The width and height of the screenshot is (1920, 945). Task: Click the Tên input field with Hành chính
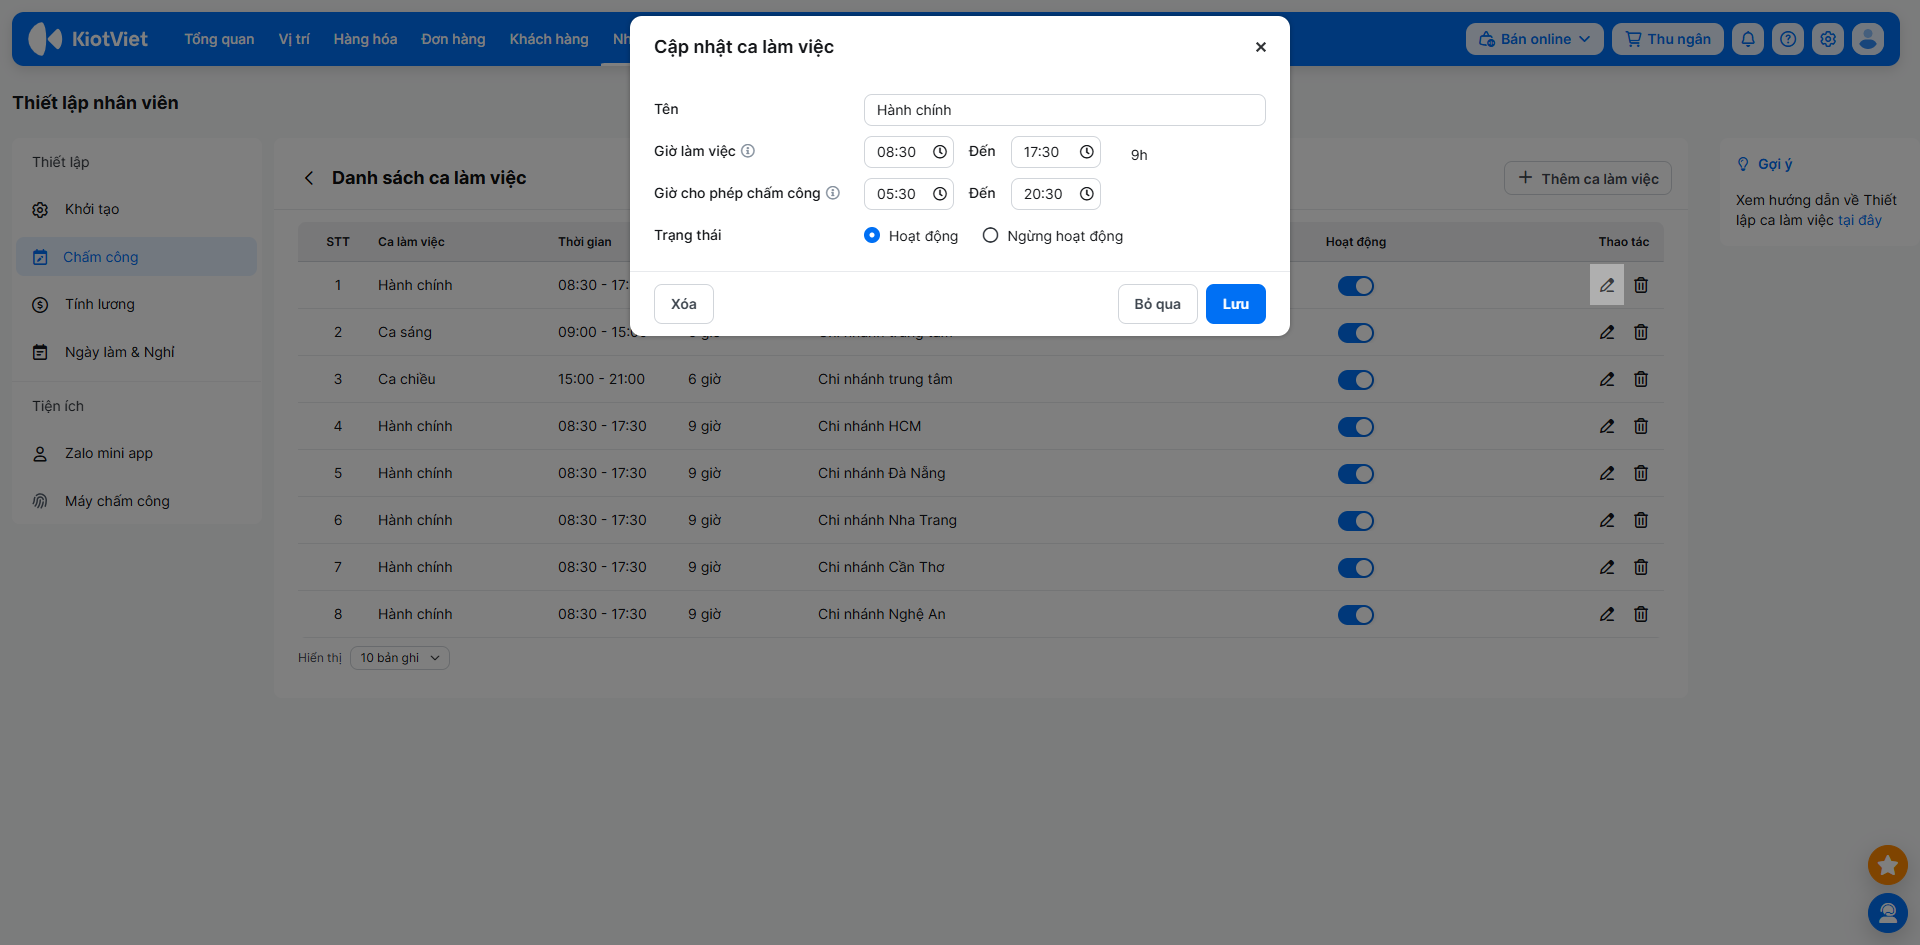click(x=1065, y=110)
